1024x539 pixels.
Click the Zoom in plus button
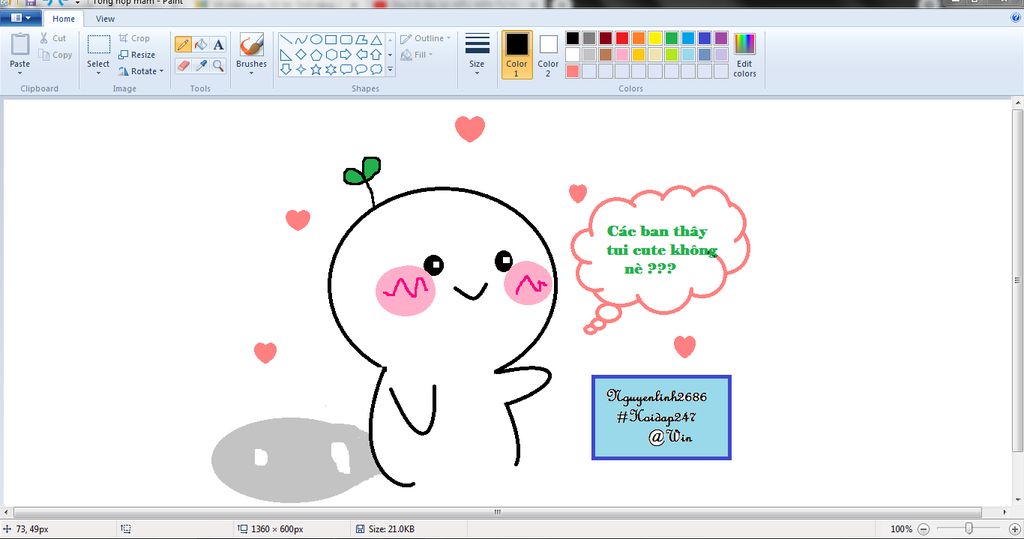point(1015,529)
